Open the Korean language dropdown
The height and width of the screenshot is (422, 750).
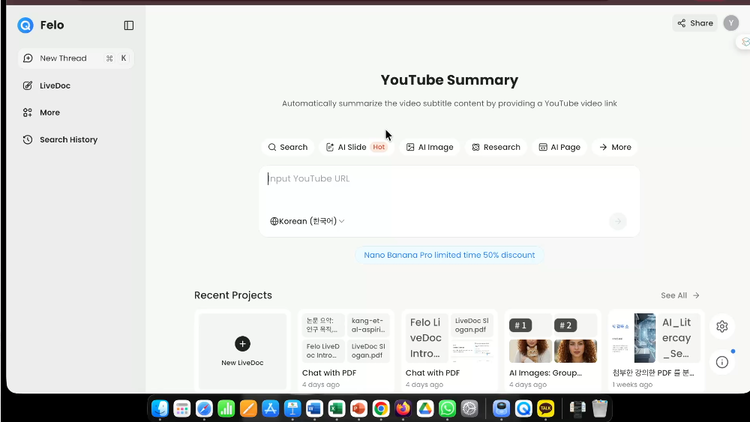[x=307, y=221]
